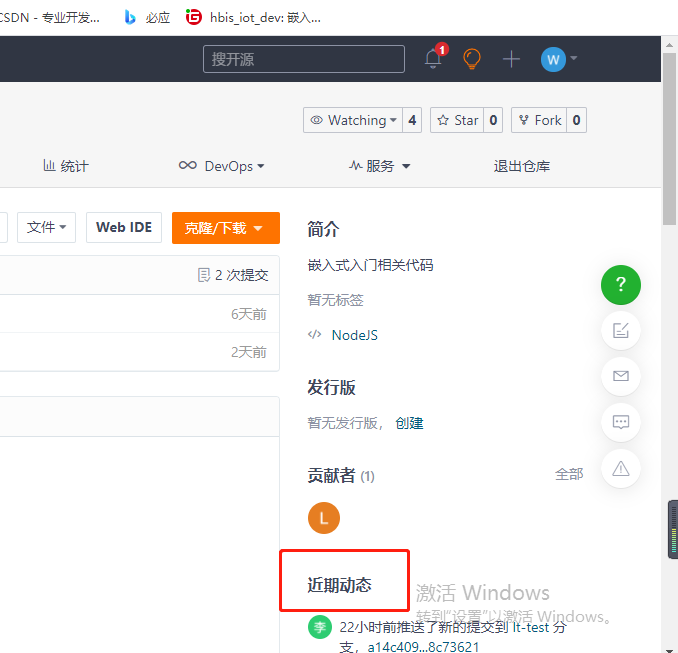
Task: Click the Fork count 0
Action: click(576, 120)
